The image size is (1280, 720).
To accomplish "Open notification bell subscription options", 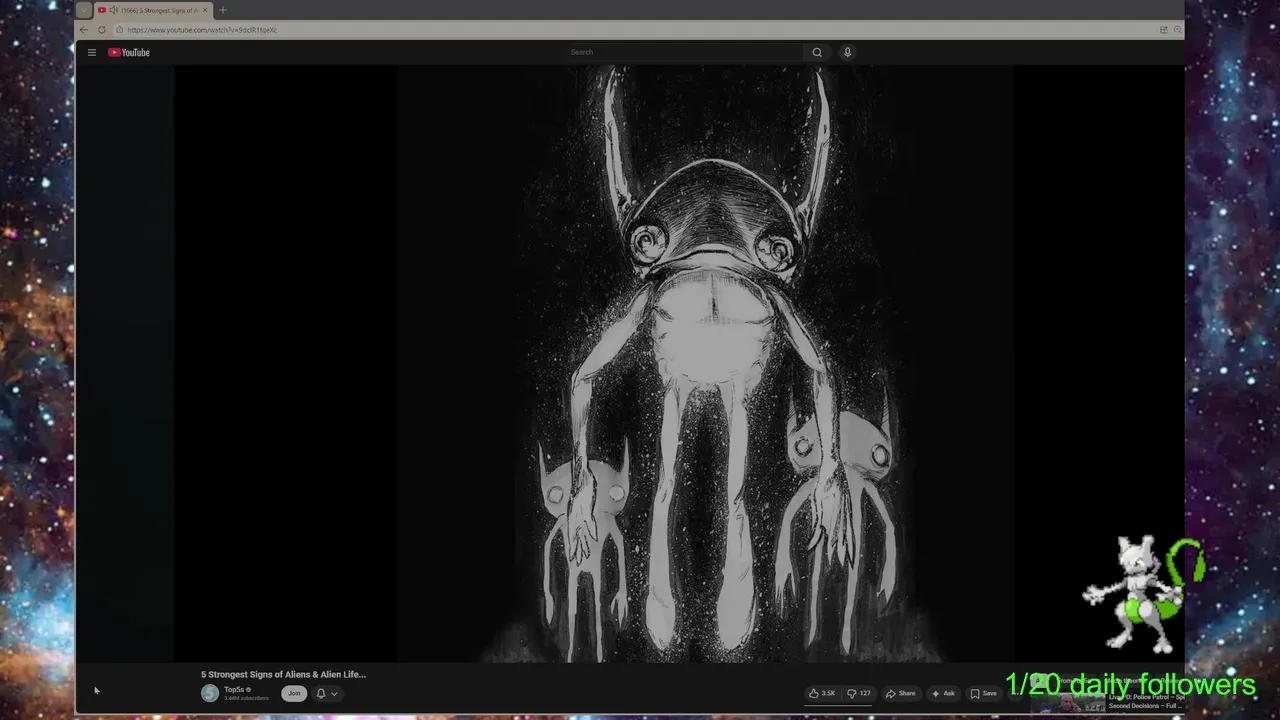I will click(326, 693).
